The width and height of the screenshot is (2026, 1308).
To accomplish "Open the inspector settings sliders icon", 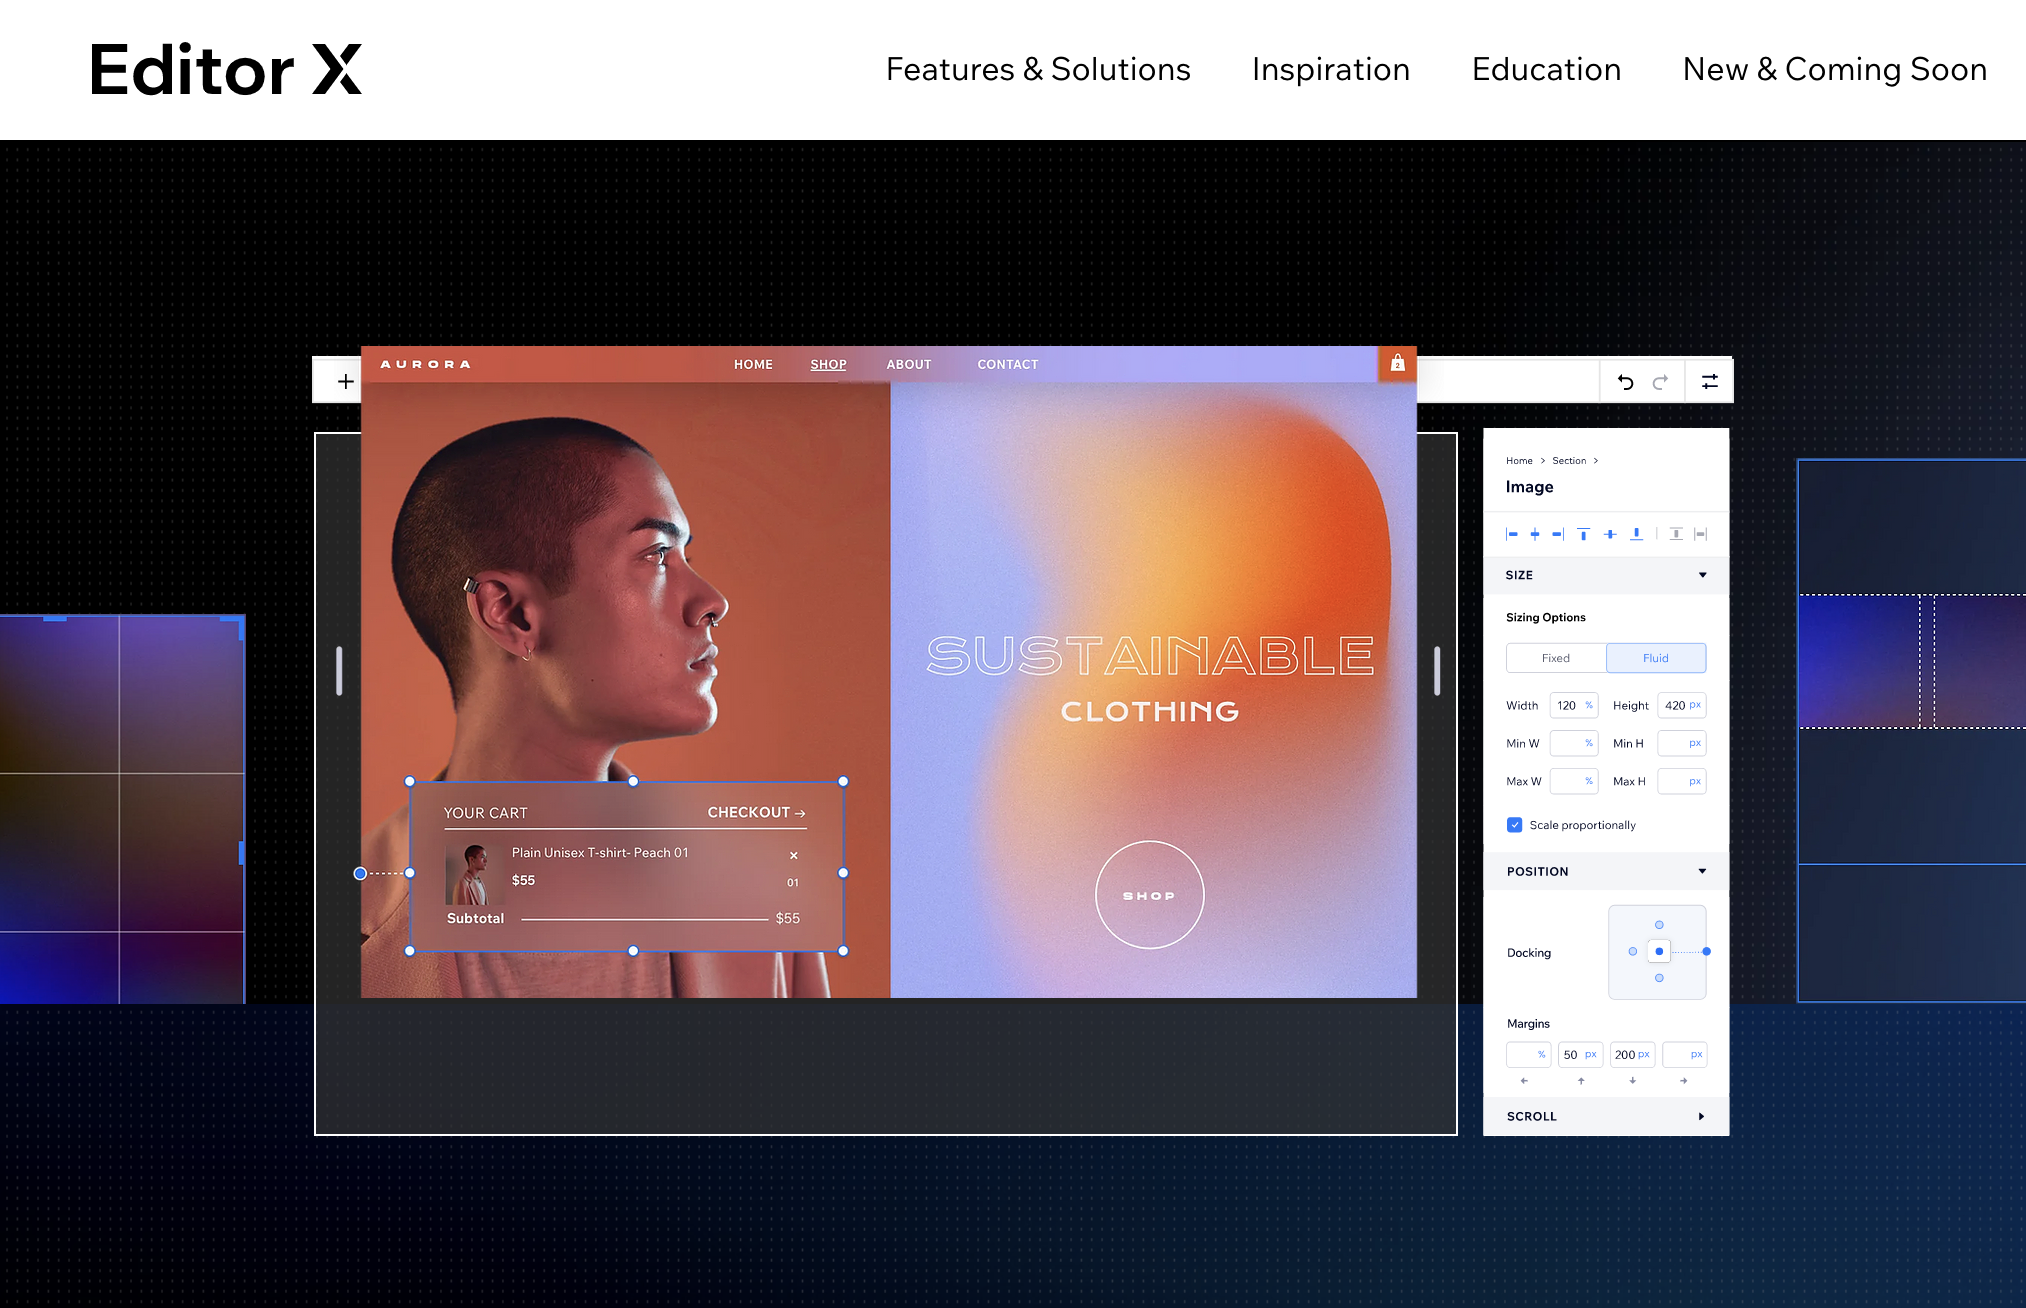I will [1710, 382].
